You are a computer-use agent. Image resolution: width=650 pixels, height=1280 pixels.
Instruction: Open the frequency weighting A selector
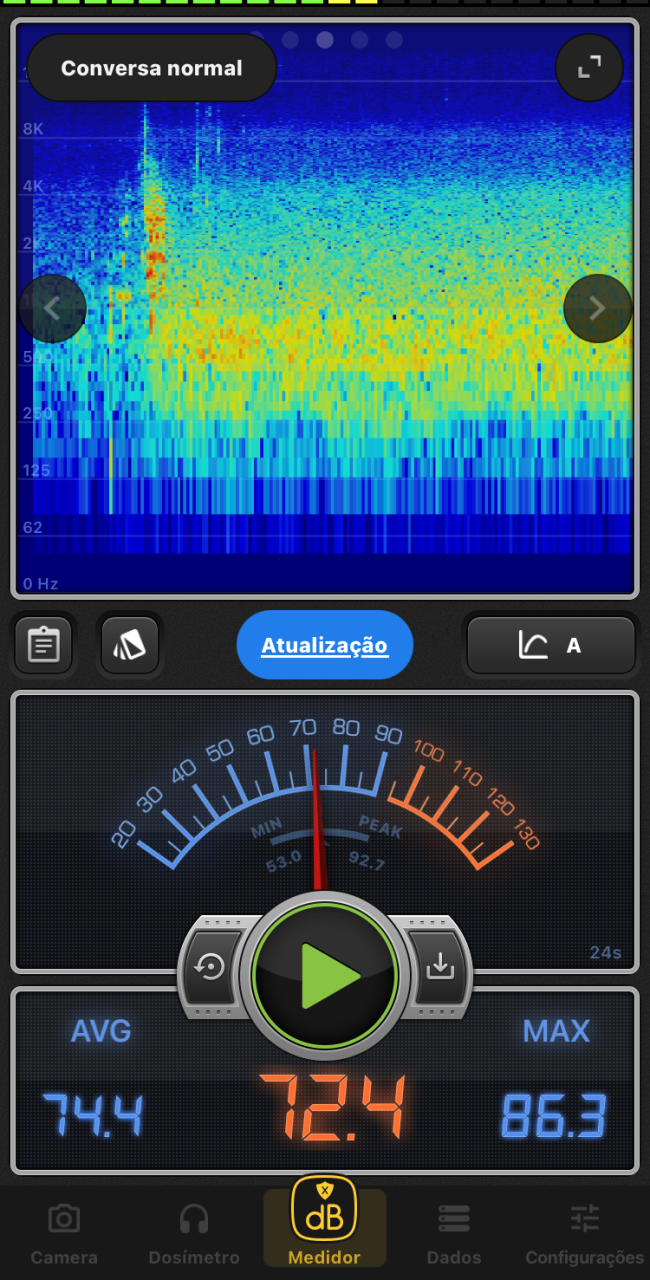click(550, 645)
